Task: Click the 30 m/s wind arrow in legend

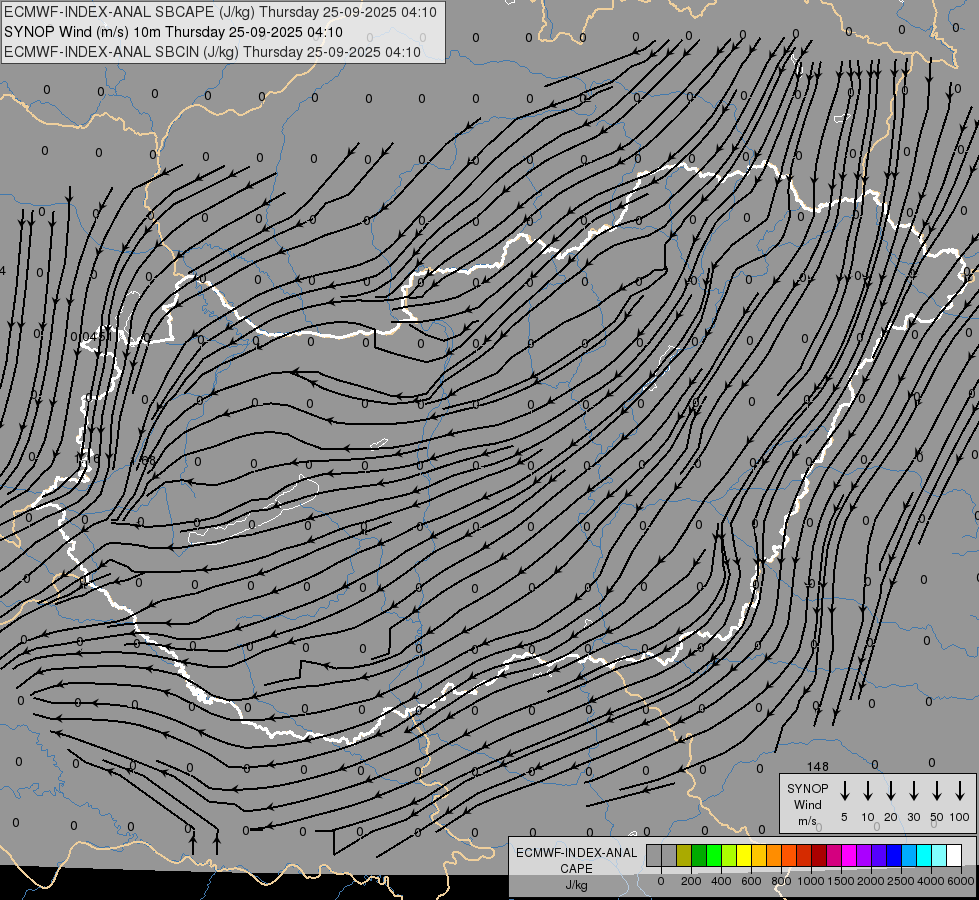Action: pyautogui.click(x=913, y=791)
